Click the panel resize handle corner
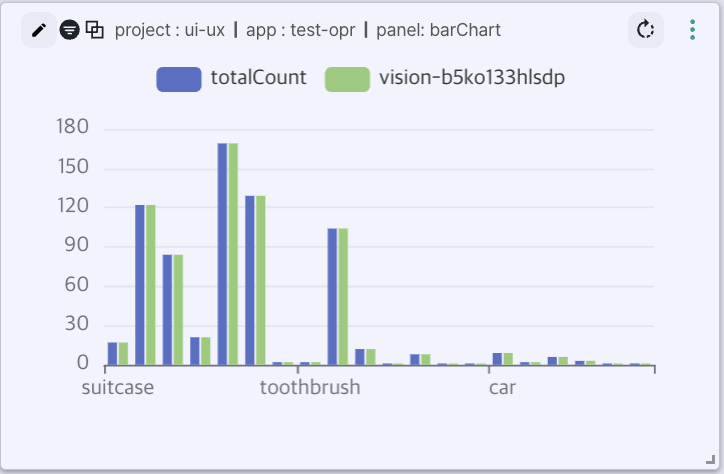Image resolution: width=724 pixels, height=474 pixels. pos(711,459)
